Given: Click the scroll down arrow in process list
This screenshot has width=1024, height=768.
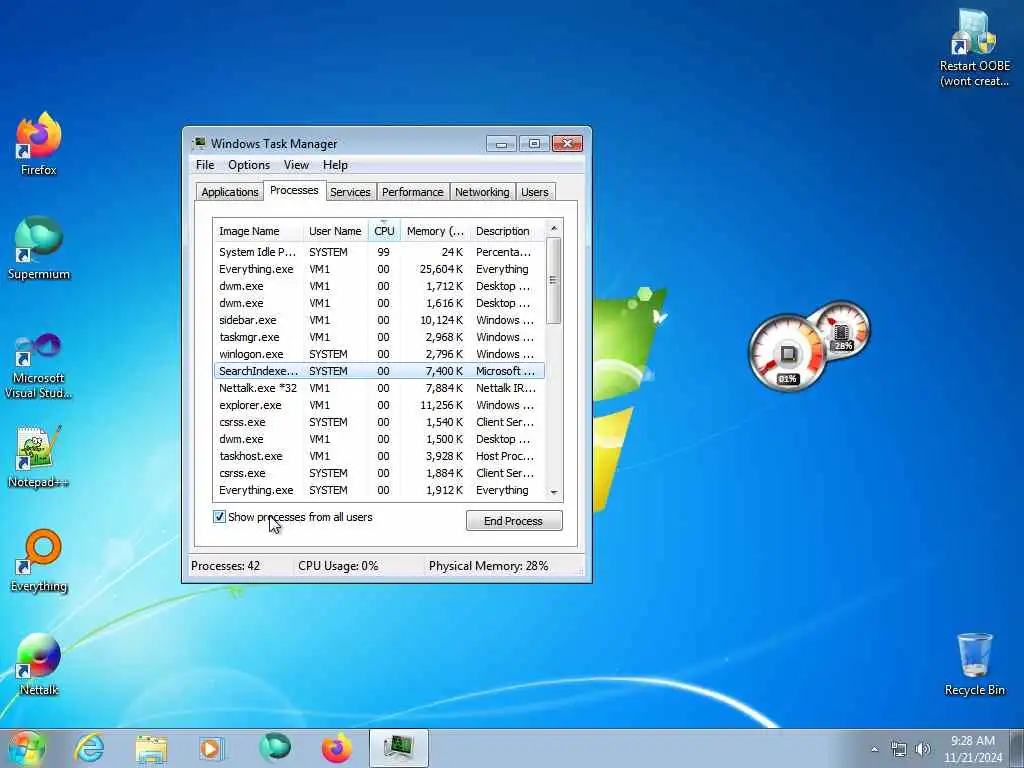Looking at the screenshot, I should 554,492.
